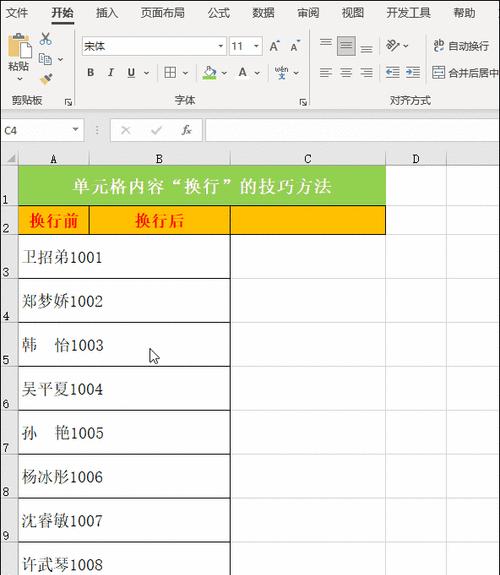The width and height of the screenshot is (500, 575).
Task: Click the 合并后居中 merge button
Action: [x=465, y=73]
